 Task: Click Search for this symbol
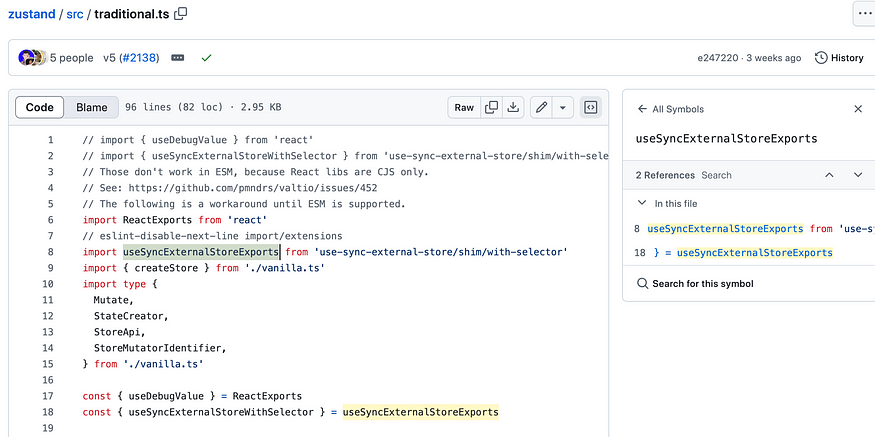(695, 284)
